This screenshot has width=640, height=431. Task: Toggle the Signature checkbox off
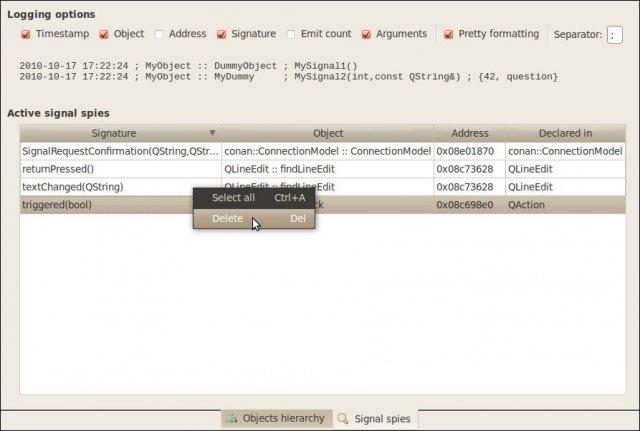click(221, 34)
